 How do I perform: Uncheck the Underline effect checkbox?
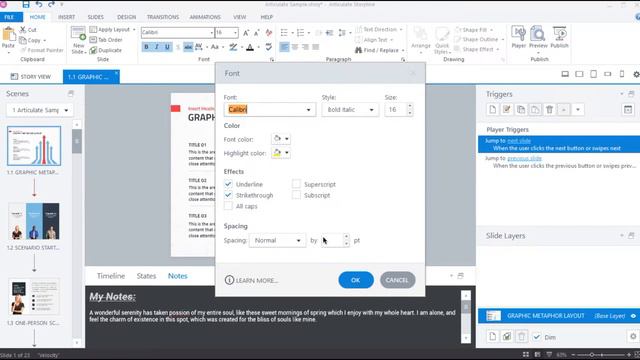pos(228,184)
